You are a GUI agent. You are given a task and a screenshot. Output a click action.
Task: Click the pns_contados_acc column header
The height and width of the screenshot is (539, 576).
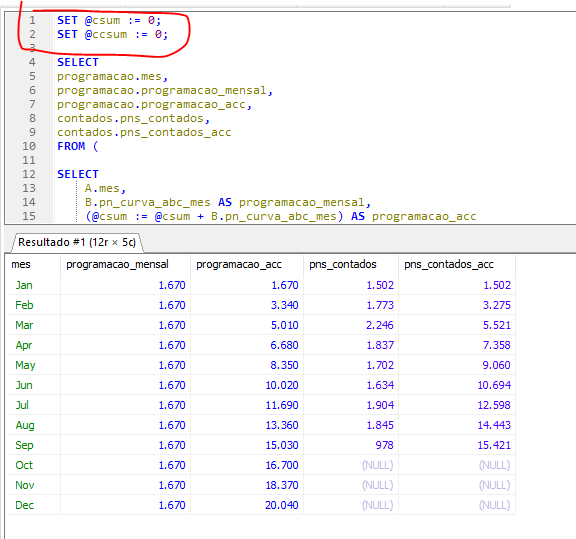[457, 265]
